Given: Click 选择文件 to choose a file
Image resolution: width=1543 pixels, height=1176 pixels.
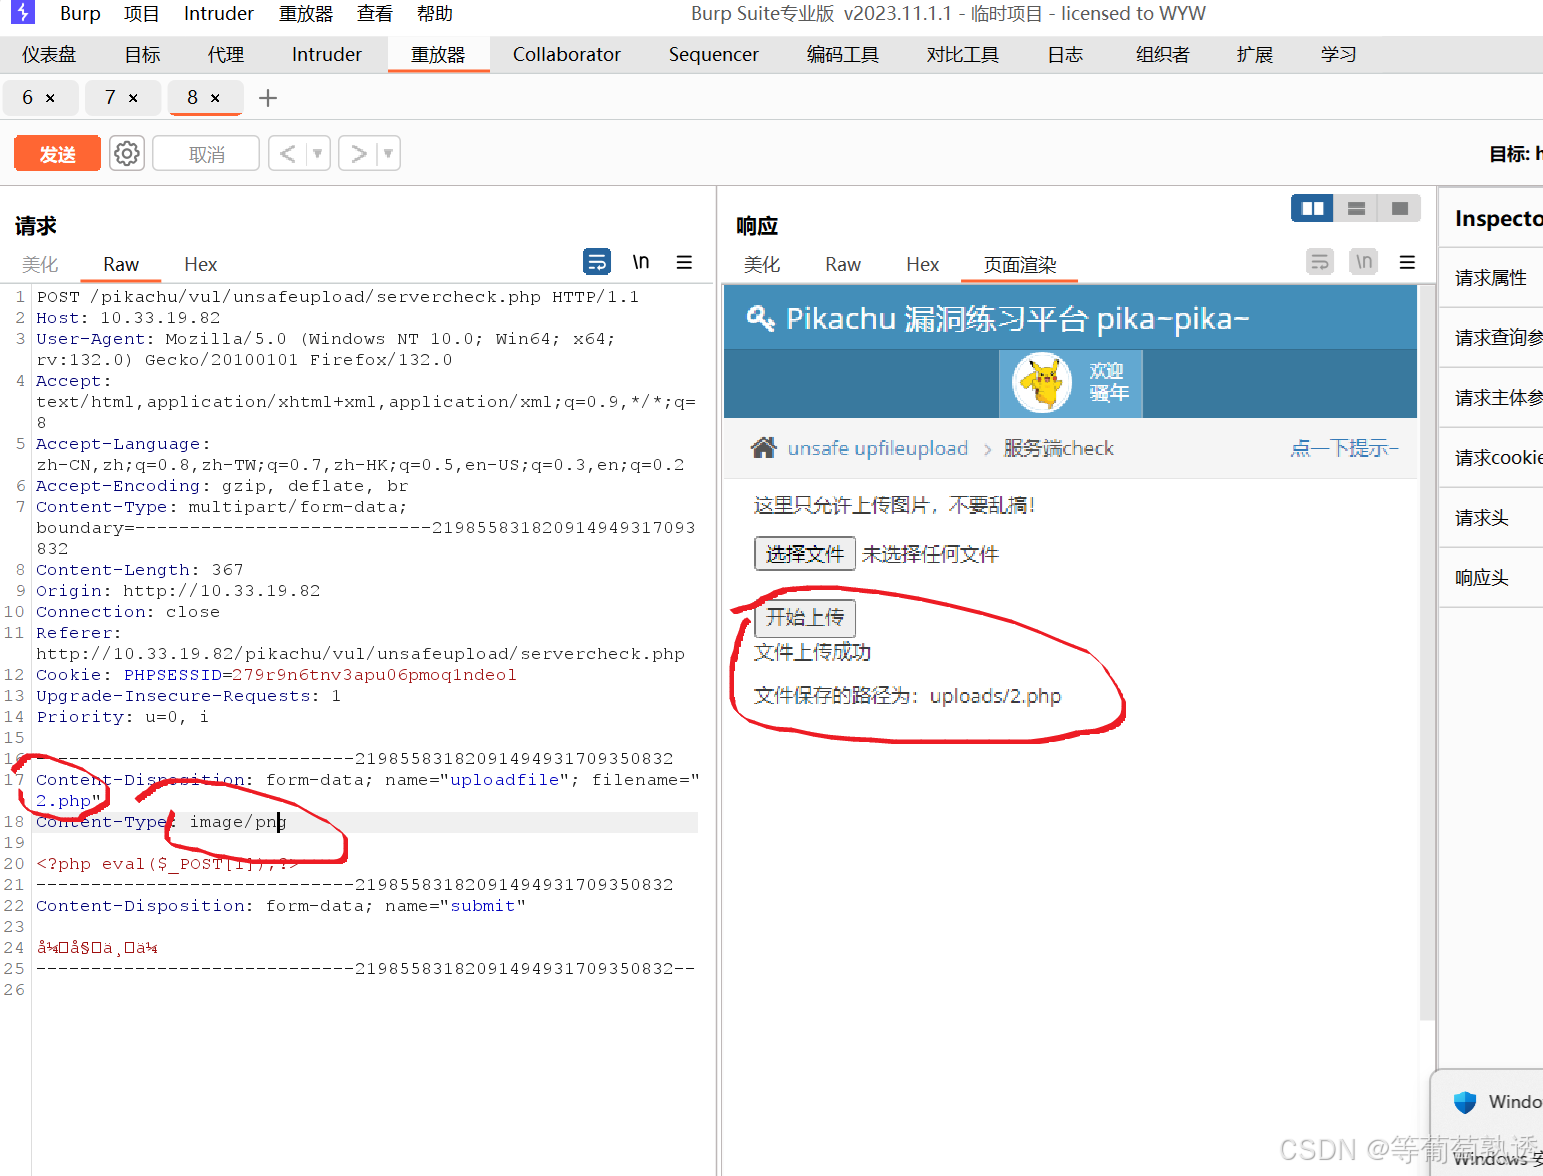Looking at the screenshot, I should [x=805, y=553].
